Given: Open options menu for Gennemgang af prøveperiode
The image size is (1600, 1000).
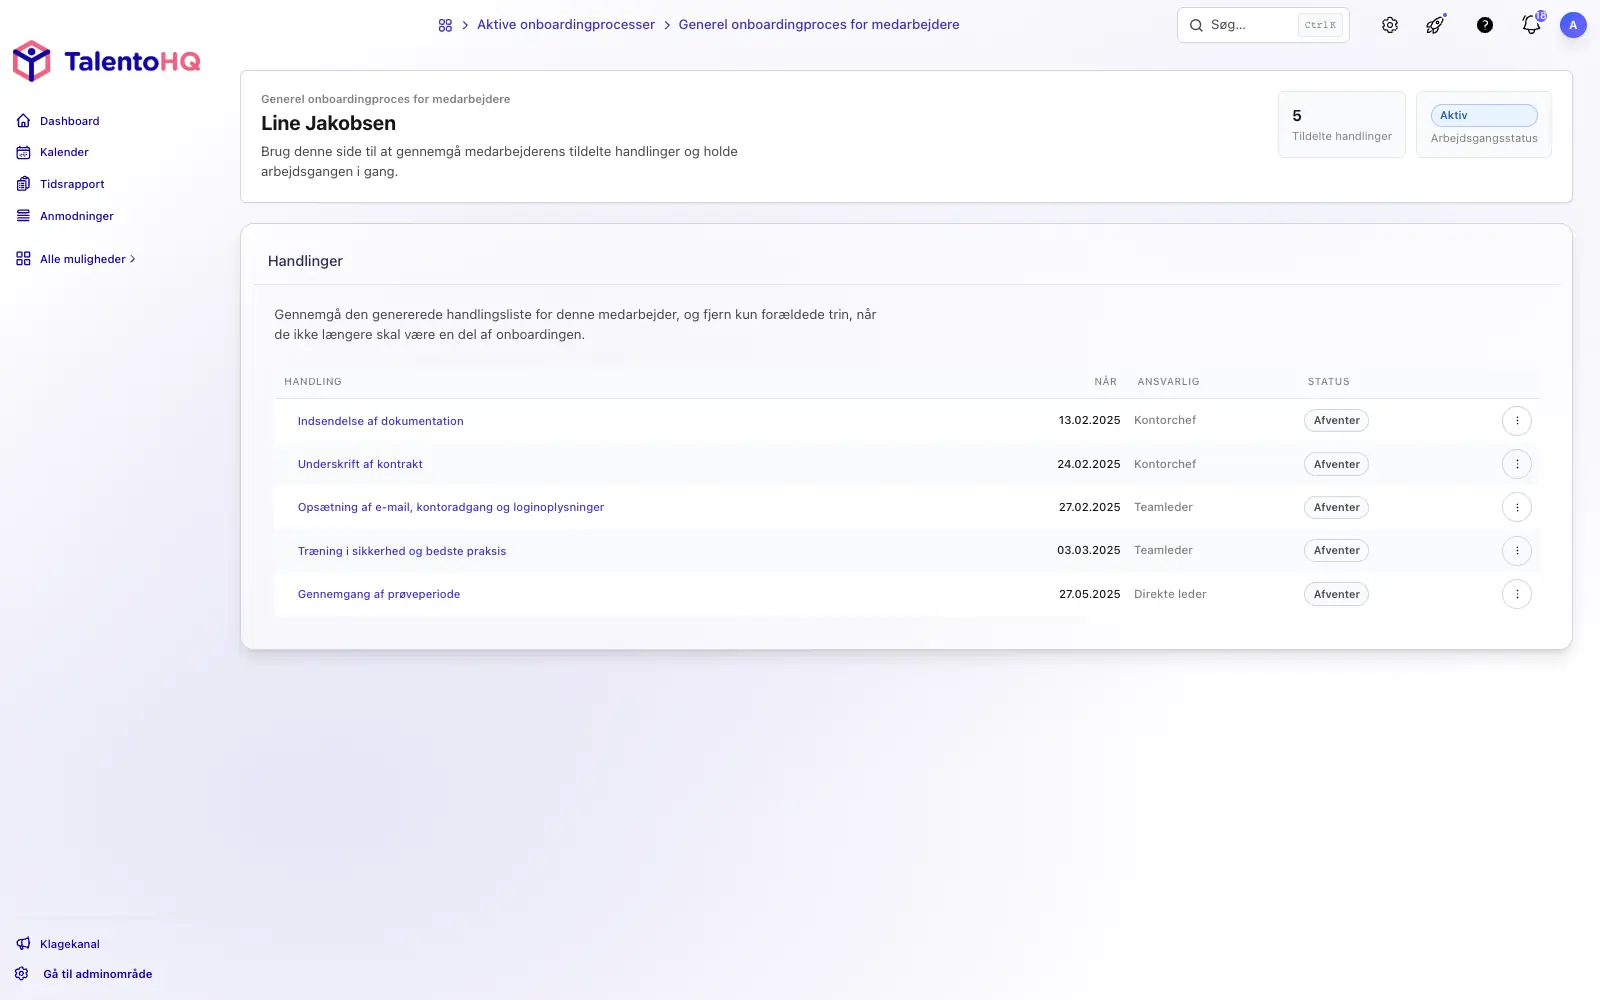Looking at the screenshot, I should point(1517,594).
